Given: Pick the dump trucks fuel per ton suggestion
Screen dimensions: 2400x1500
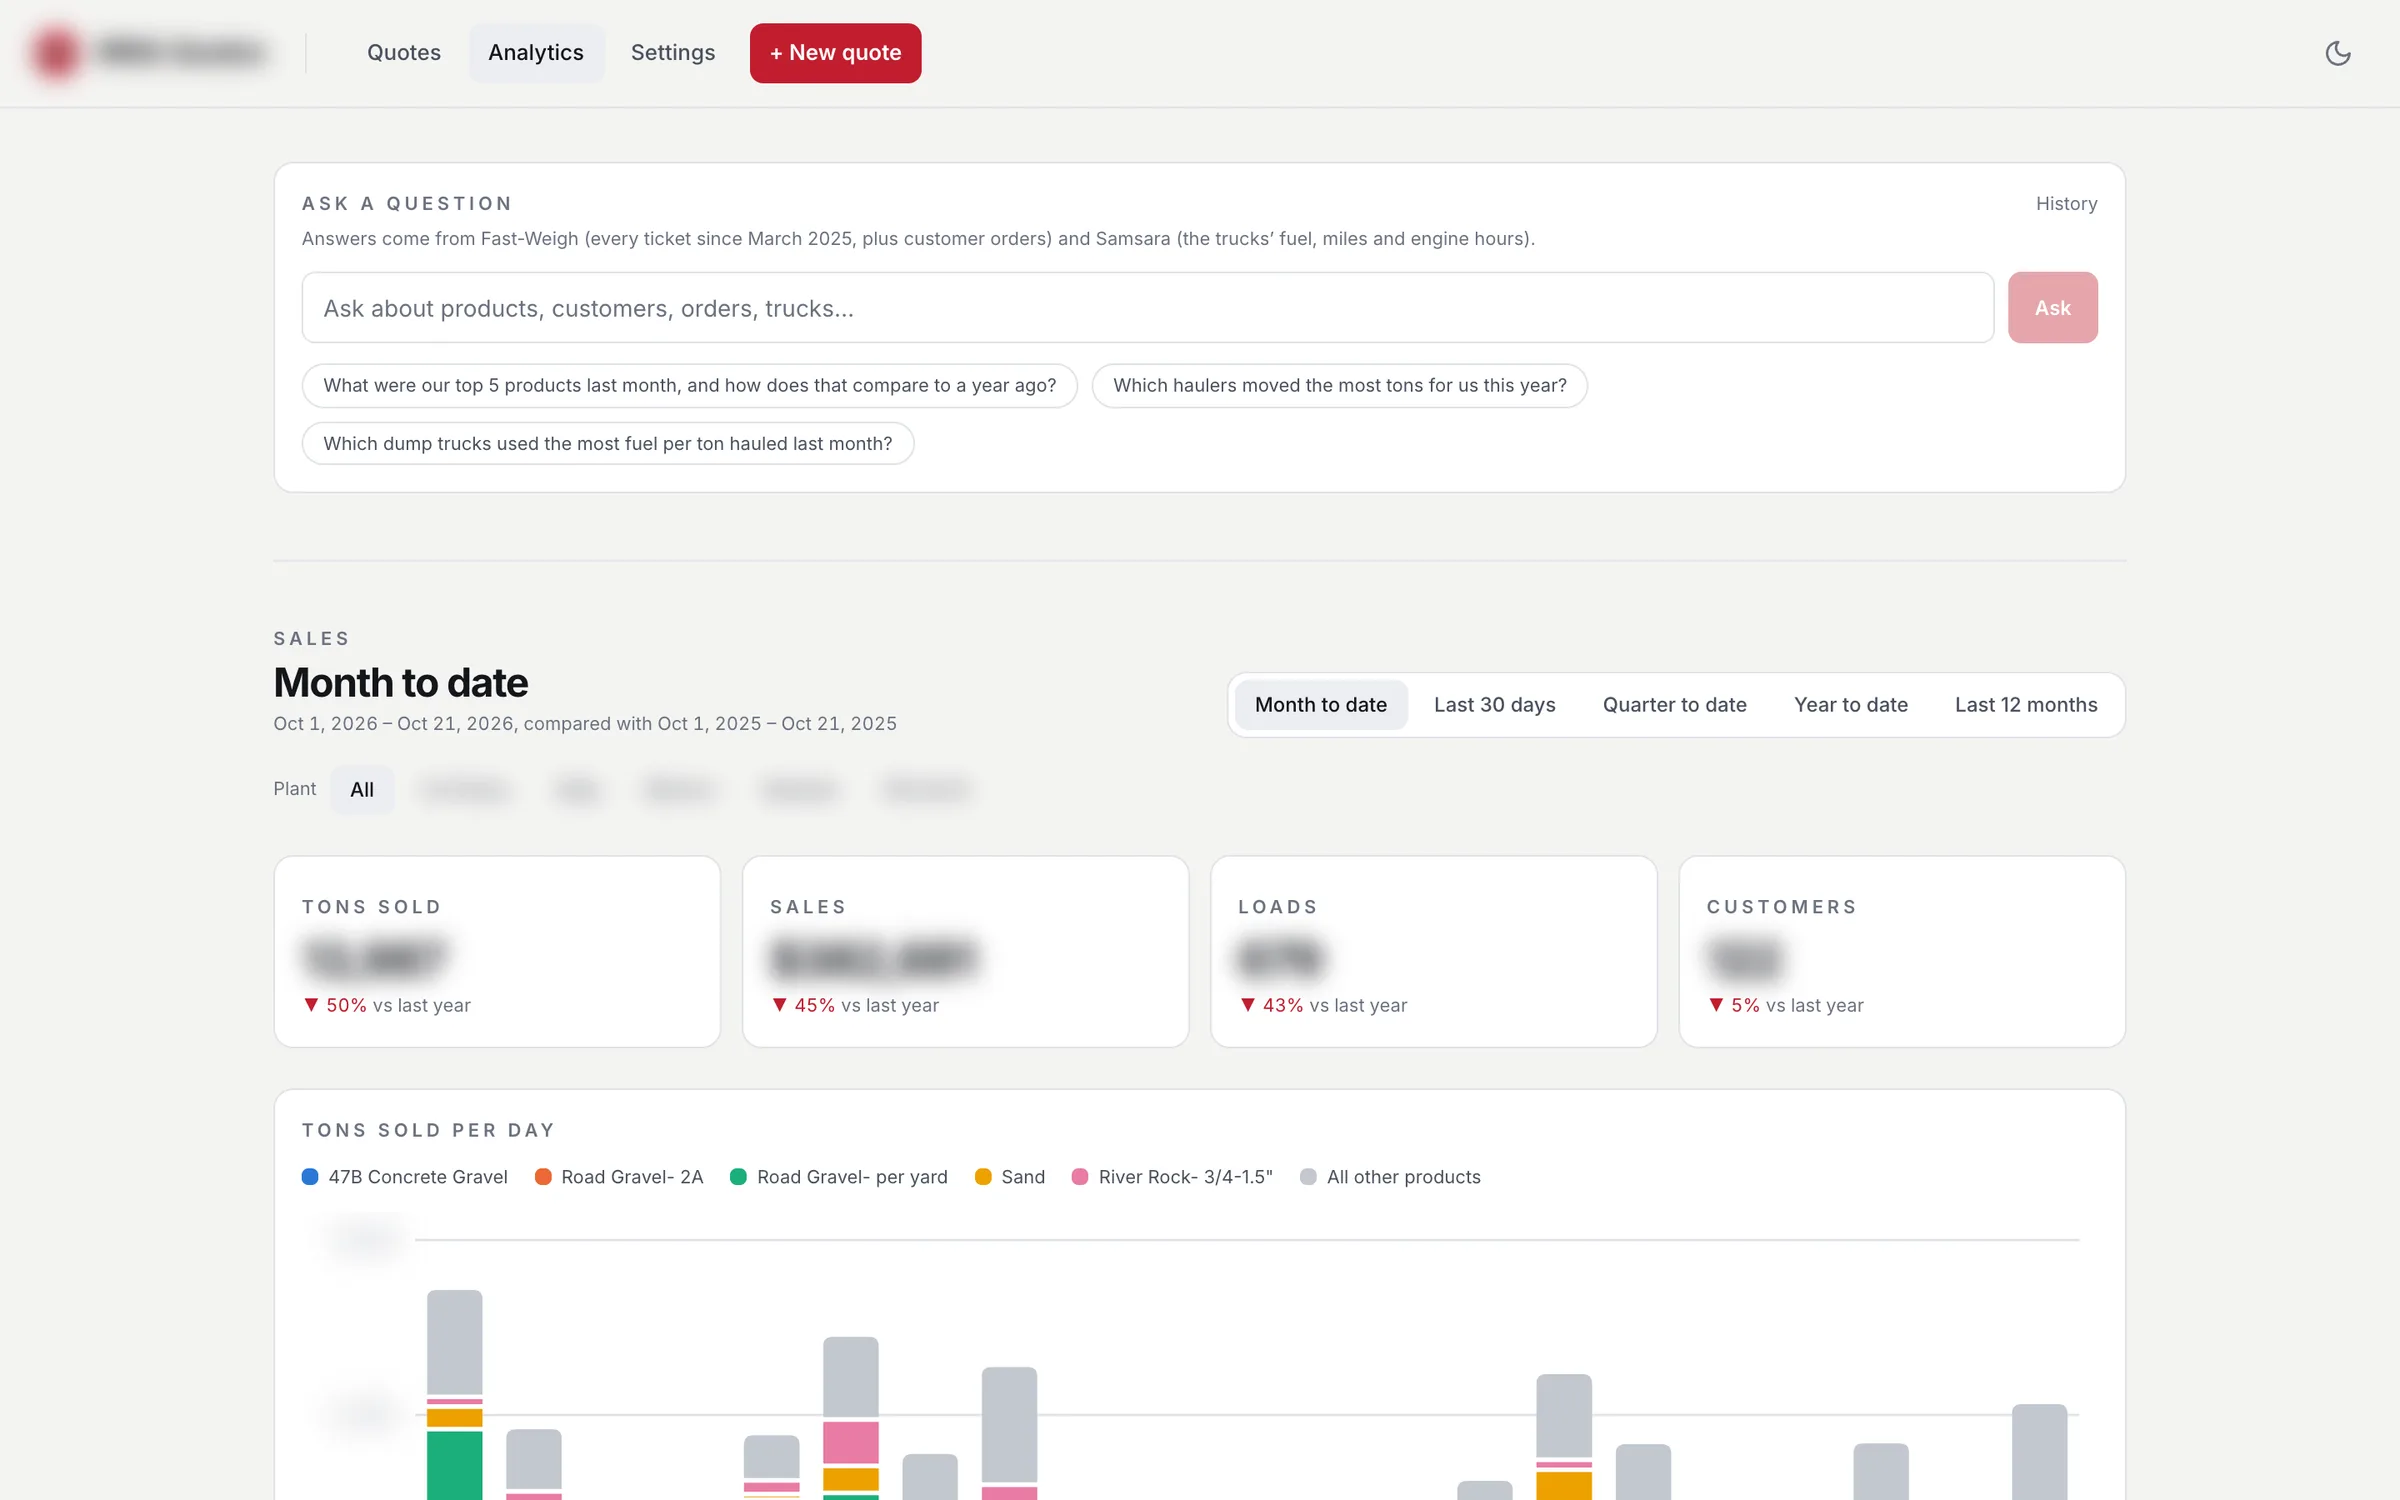Looking at the screenshot, I should pyautogui.click(x=608, y=444).
